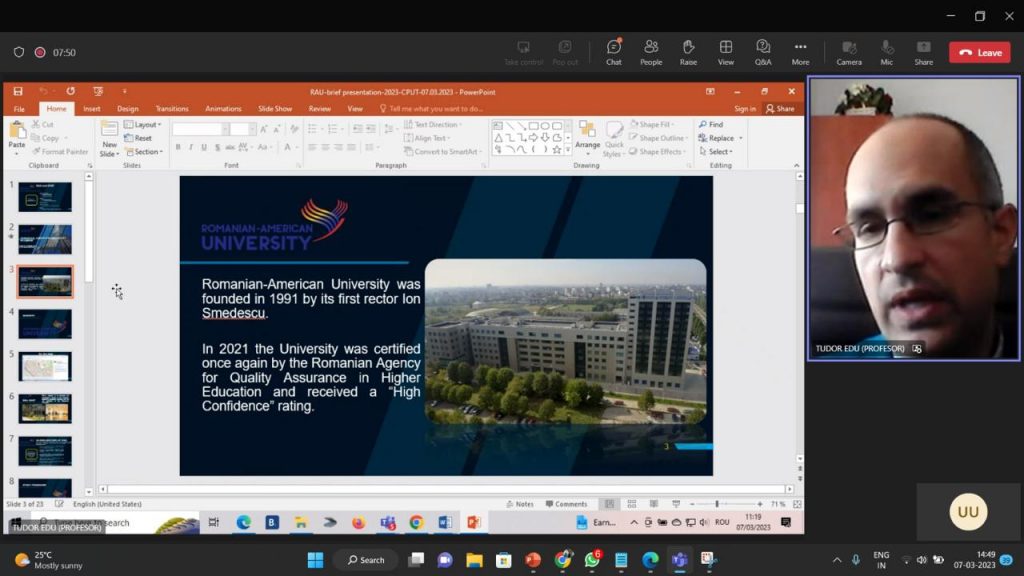
Task: Click the zoom out minus button
Action: (692, 504)
